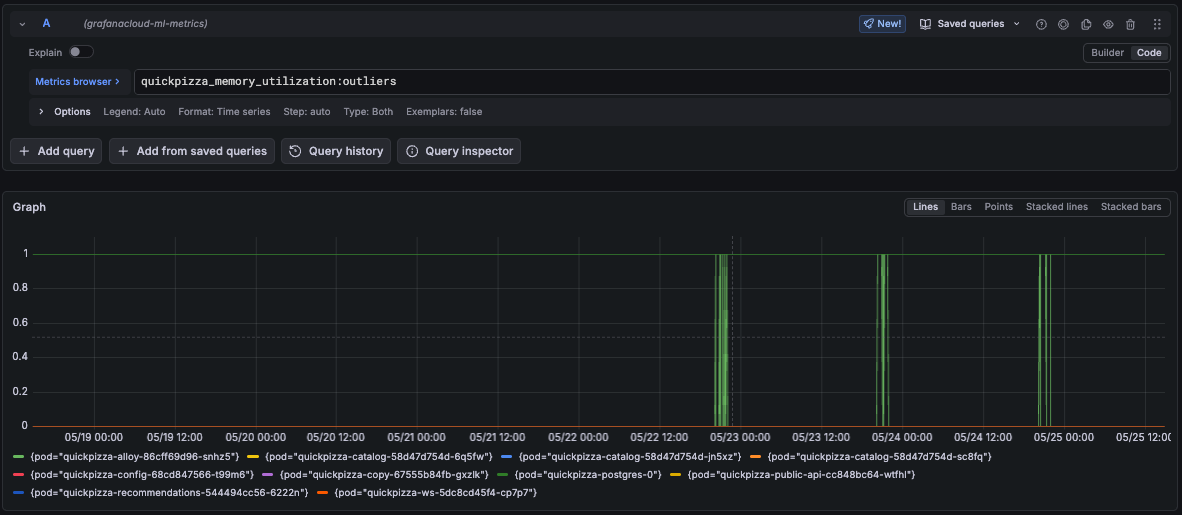This screenshot has width=1182, height=515.
Task: Expand the Options section
Action: (x=41, y=112)
